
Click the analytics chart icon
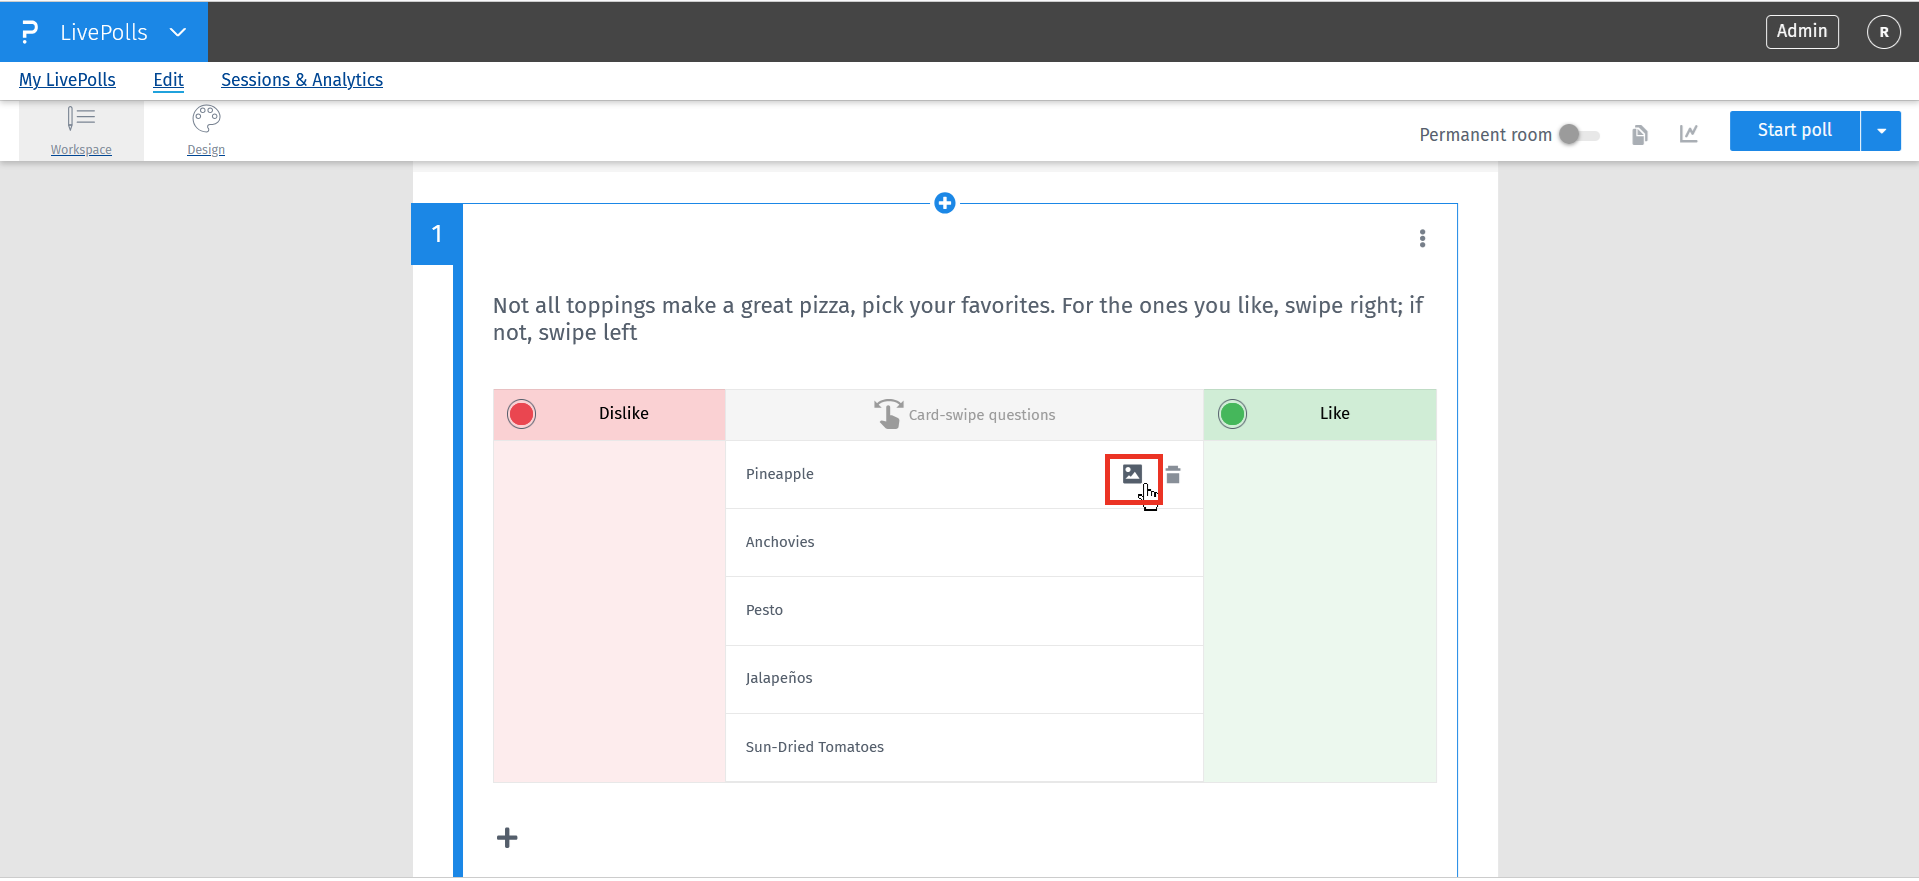tap(1689, 134)
